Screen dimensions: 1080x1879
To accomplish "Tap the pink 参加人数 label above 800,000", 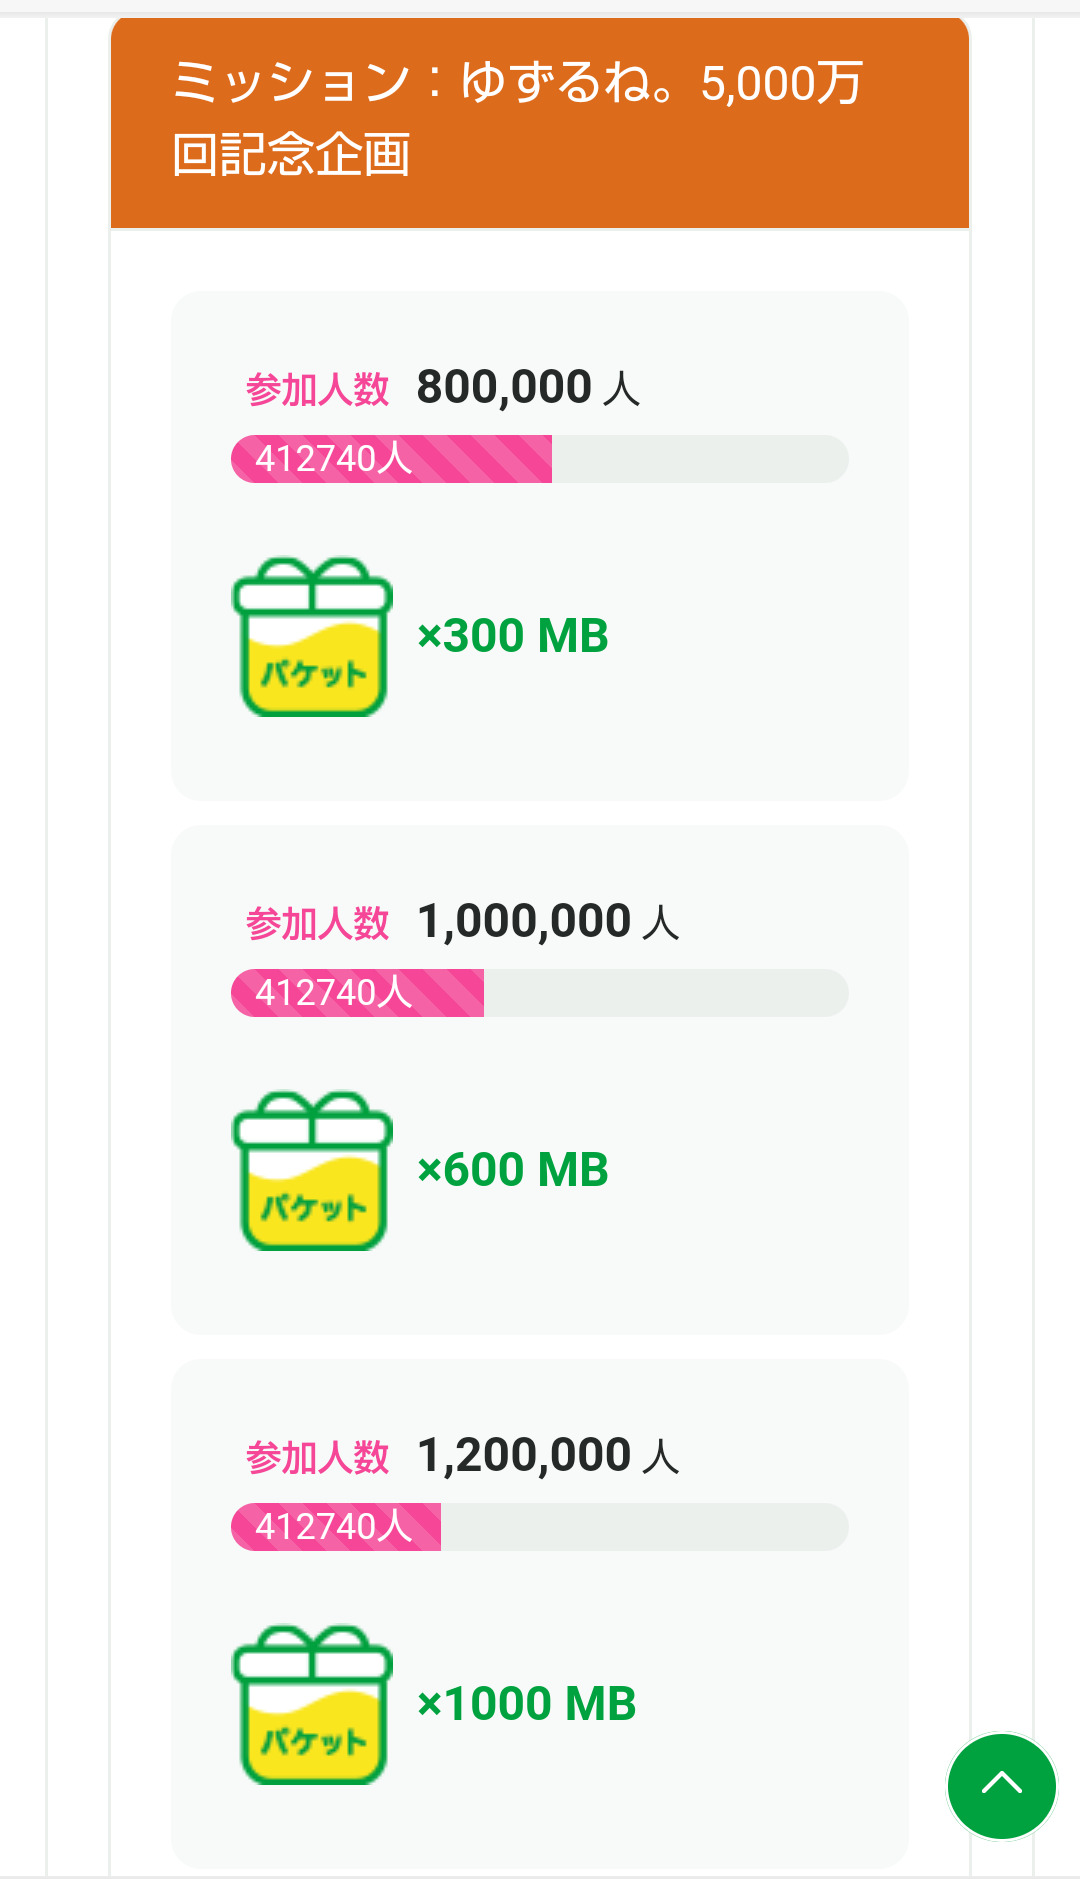I will click(x=317, y=389).
